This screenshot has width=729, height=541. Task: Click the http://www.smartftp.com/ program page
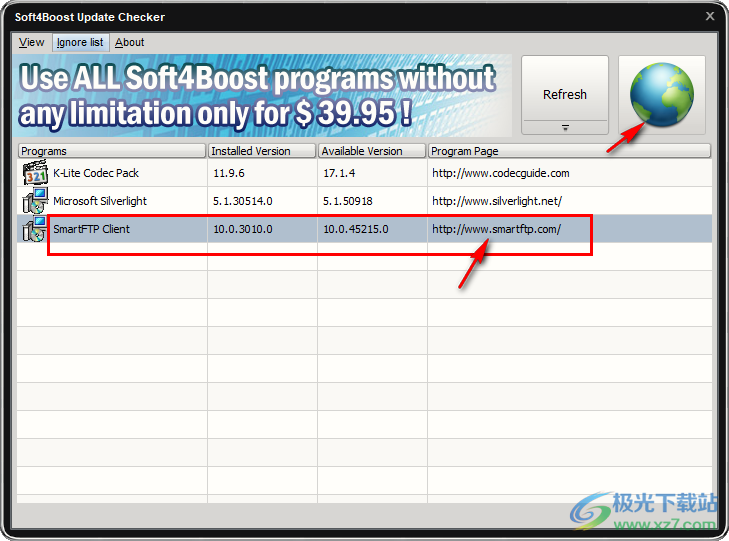pos(497,229)
